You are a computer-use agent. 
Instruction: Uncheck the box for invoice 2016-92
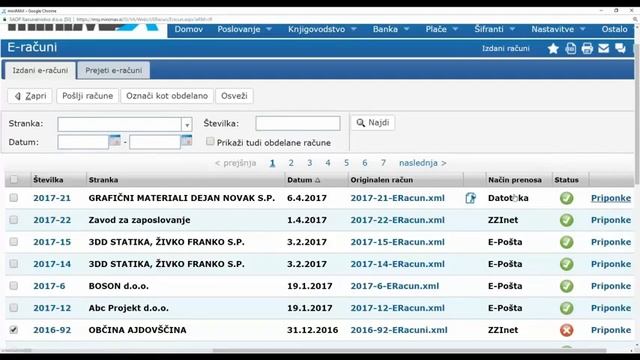[x=14, y=329]
